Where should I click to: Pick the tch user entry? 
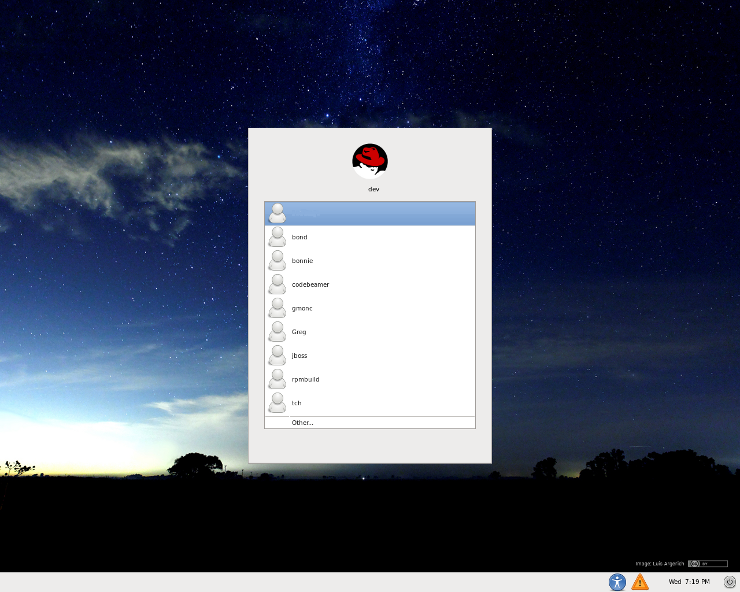click(x=296, y=403)
